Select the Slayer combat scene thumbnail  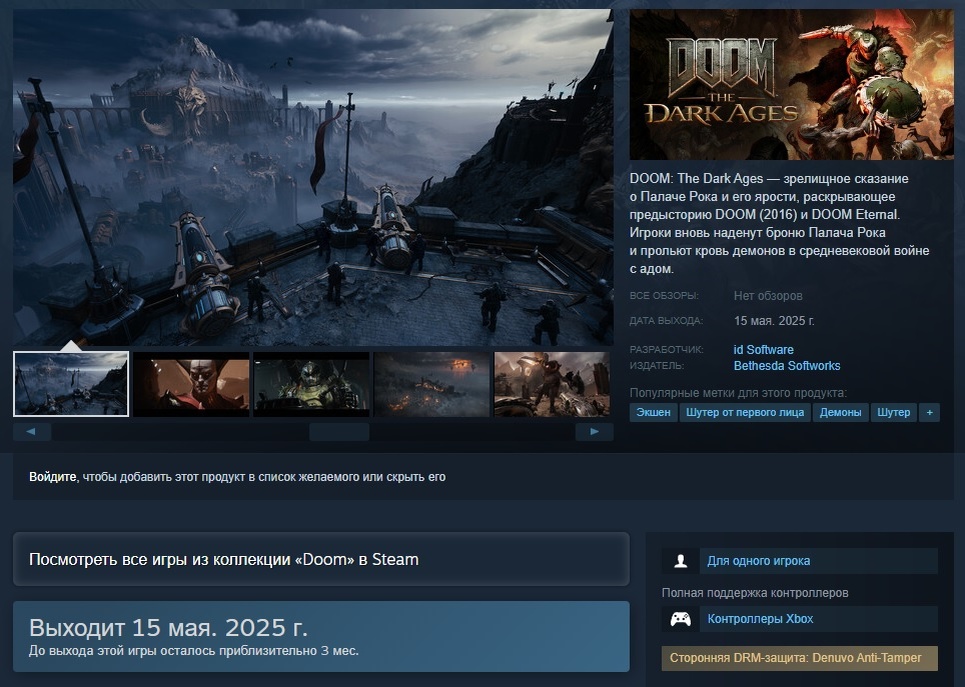click(552, 384)
